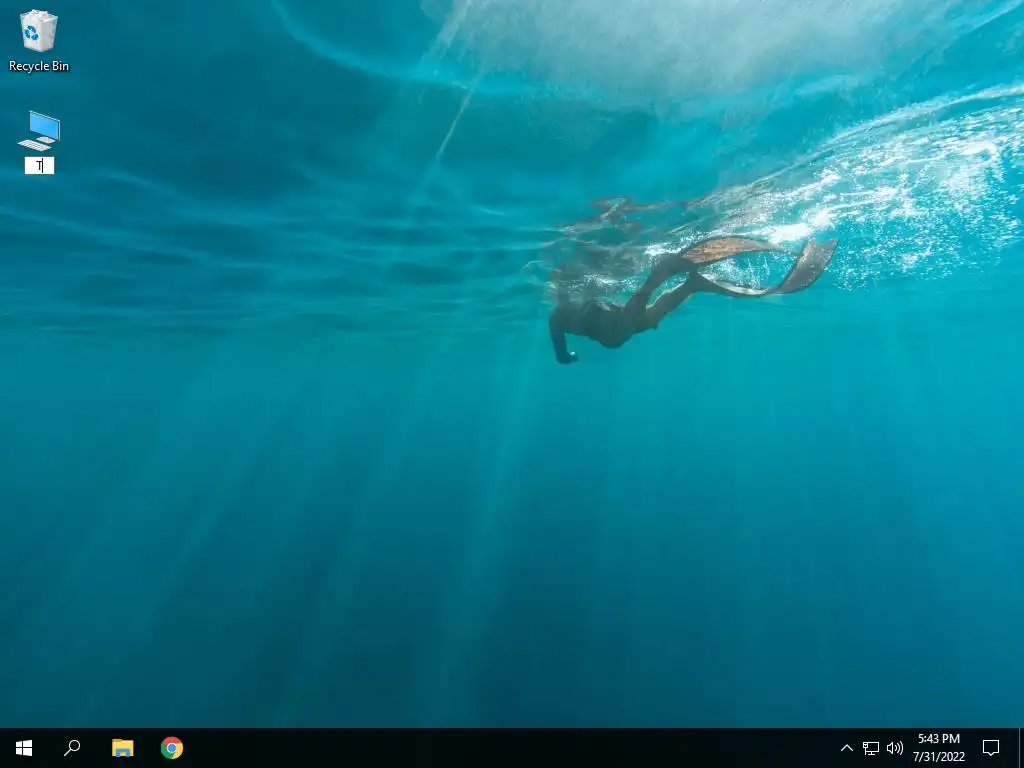The width and height of the screenshot is (1024, 768).
Task: Open taskbar search magnifier
Action: 72,748
